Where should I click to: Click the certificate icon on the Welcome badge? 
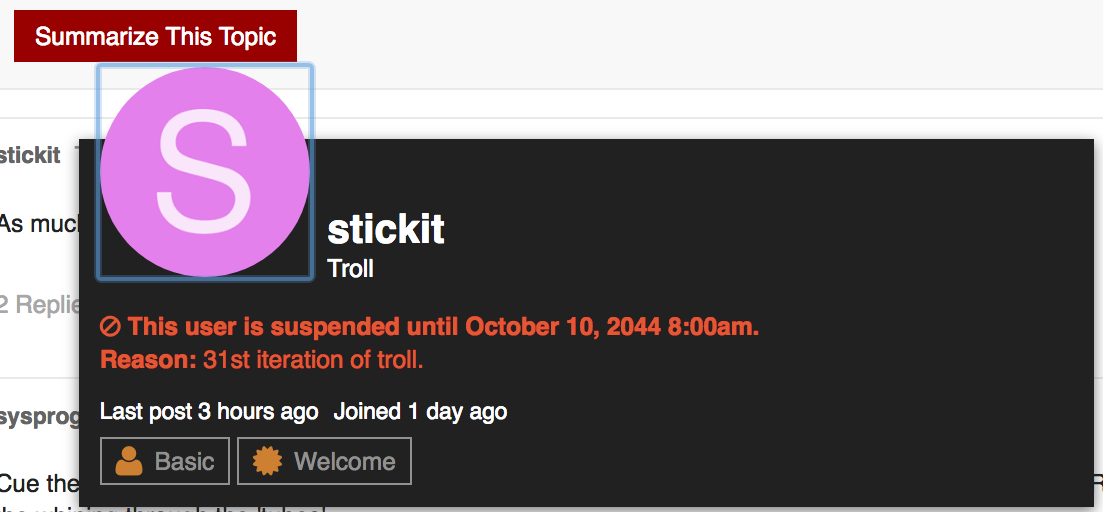pyautogui.click(x=267, y=461)
